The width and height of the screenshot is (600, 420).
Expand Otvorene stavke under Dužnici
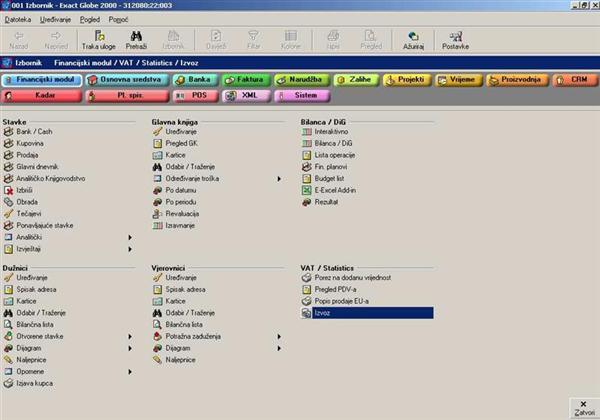coord(130,336)
